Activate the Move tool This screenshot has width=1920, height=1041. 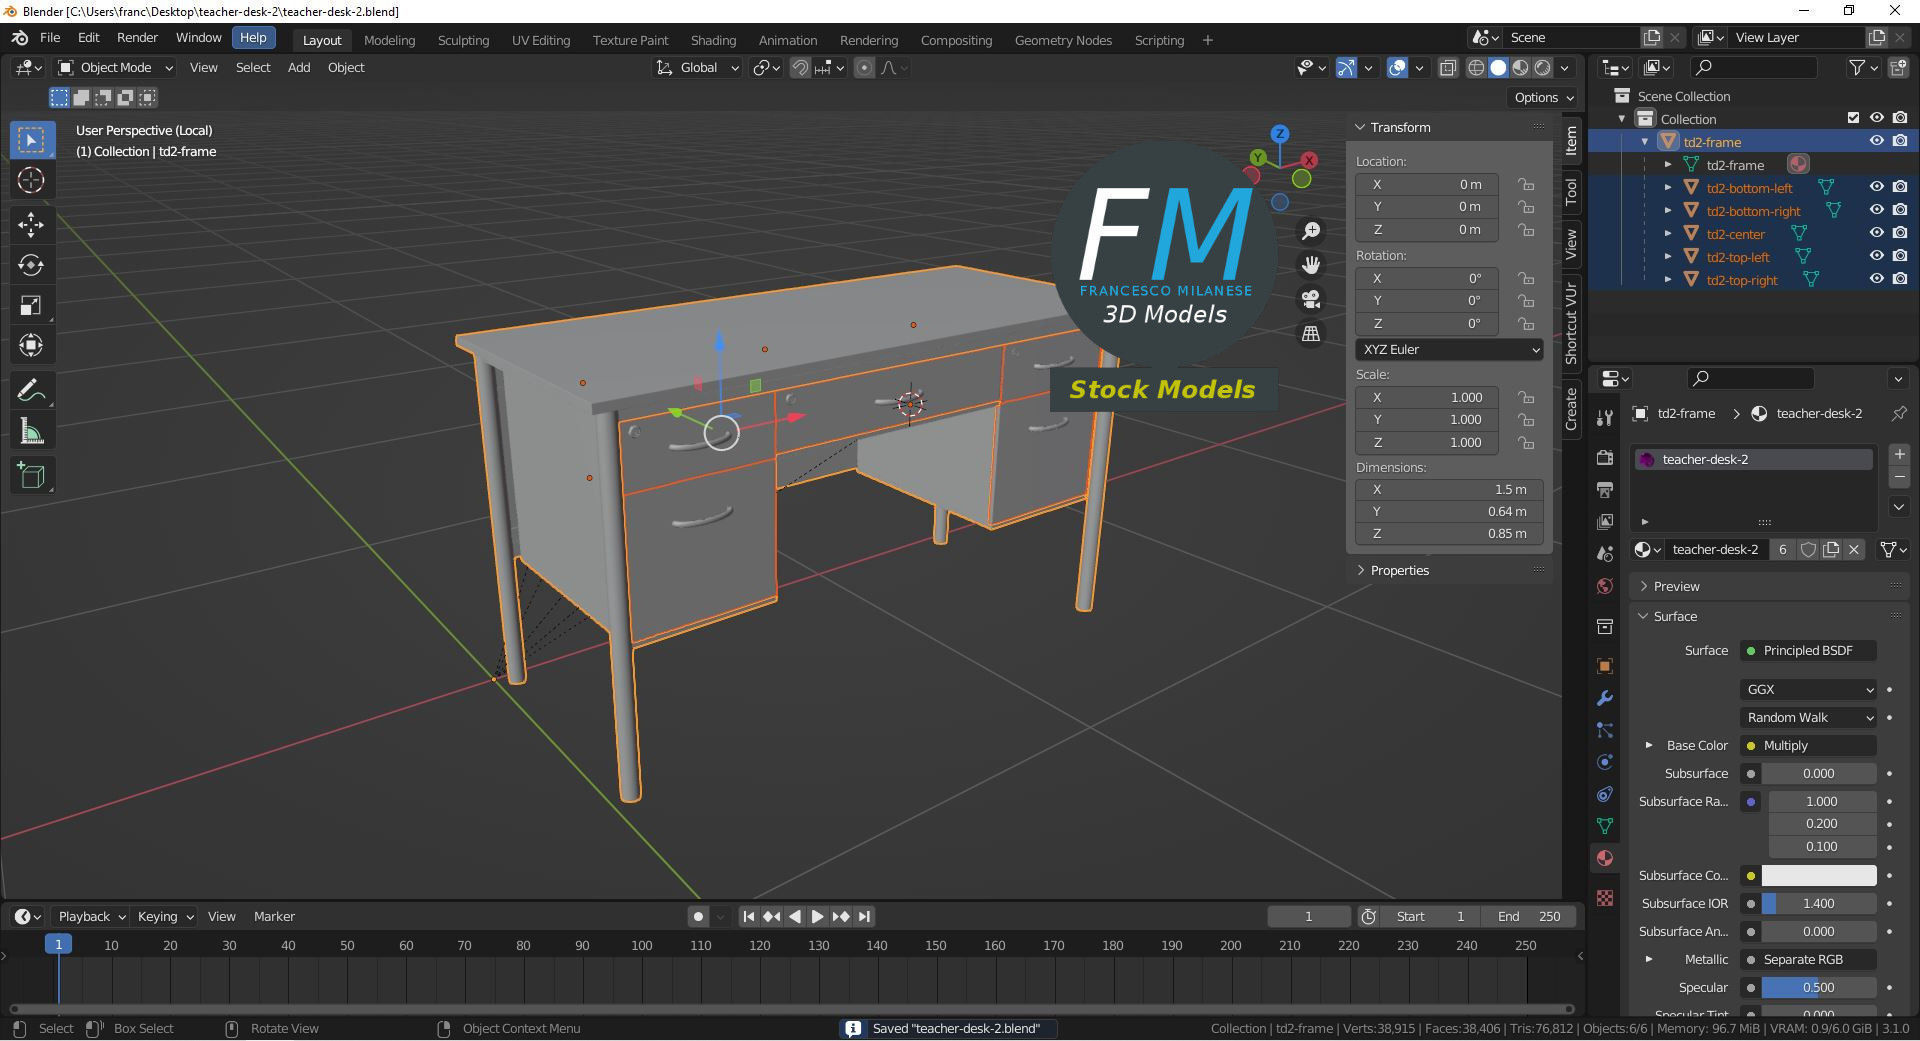point(31,225)
